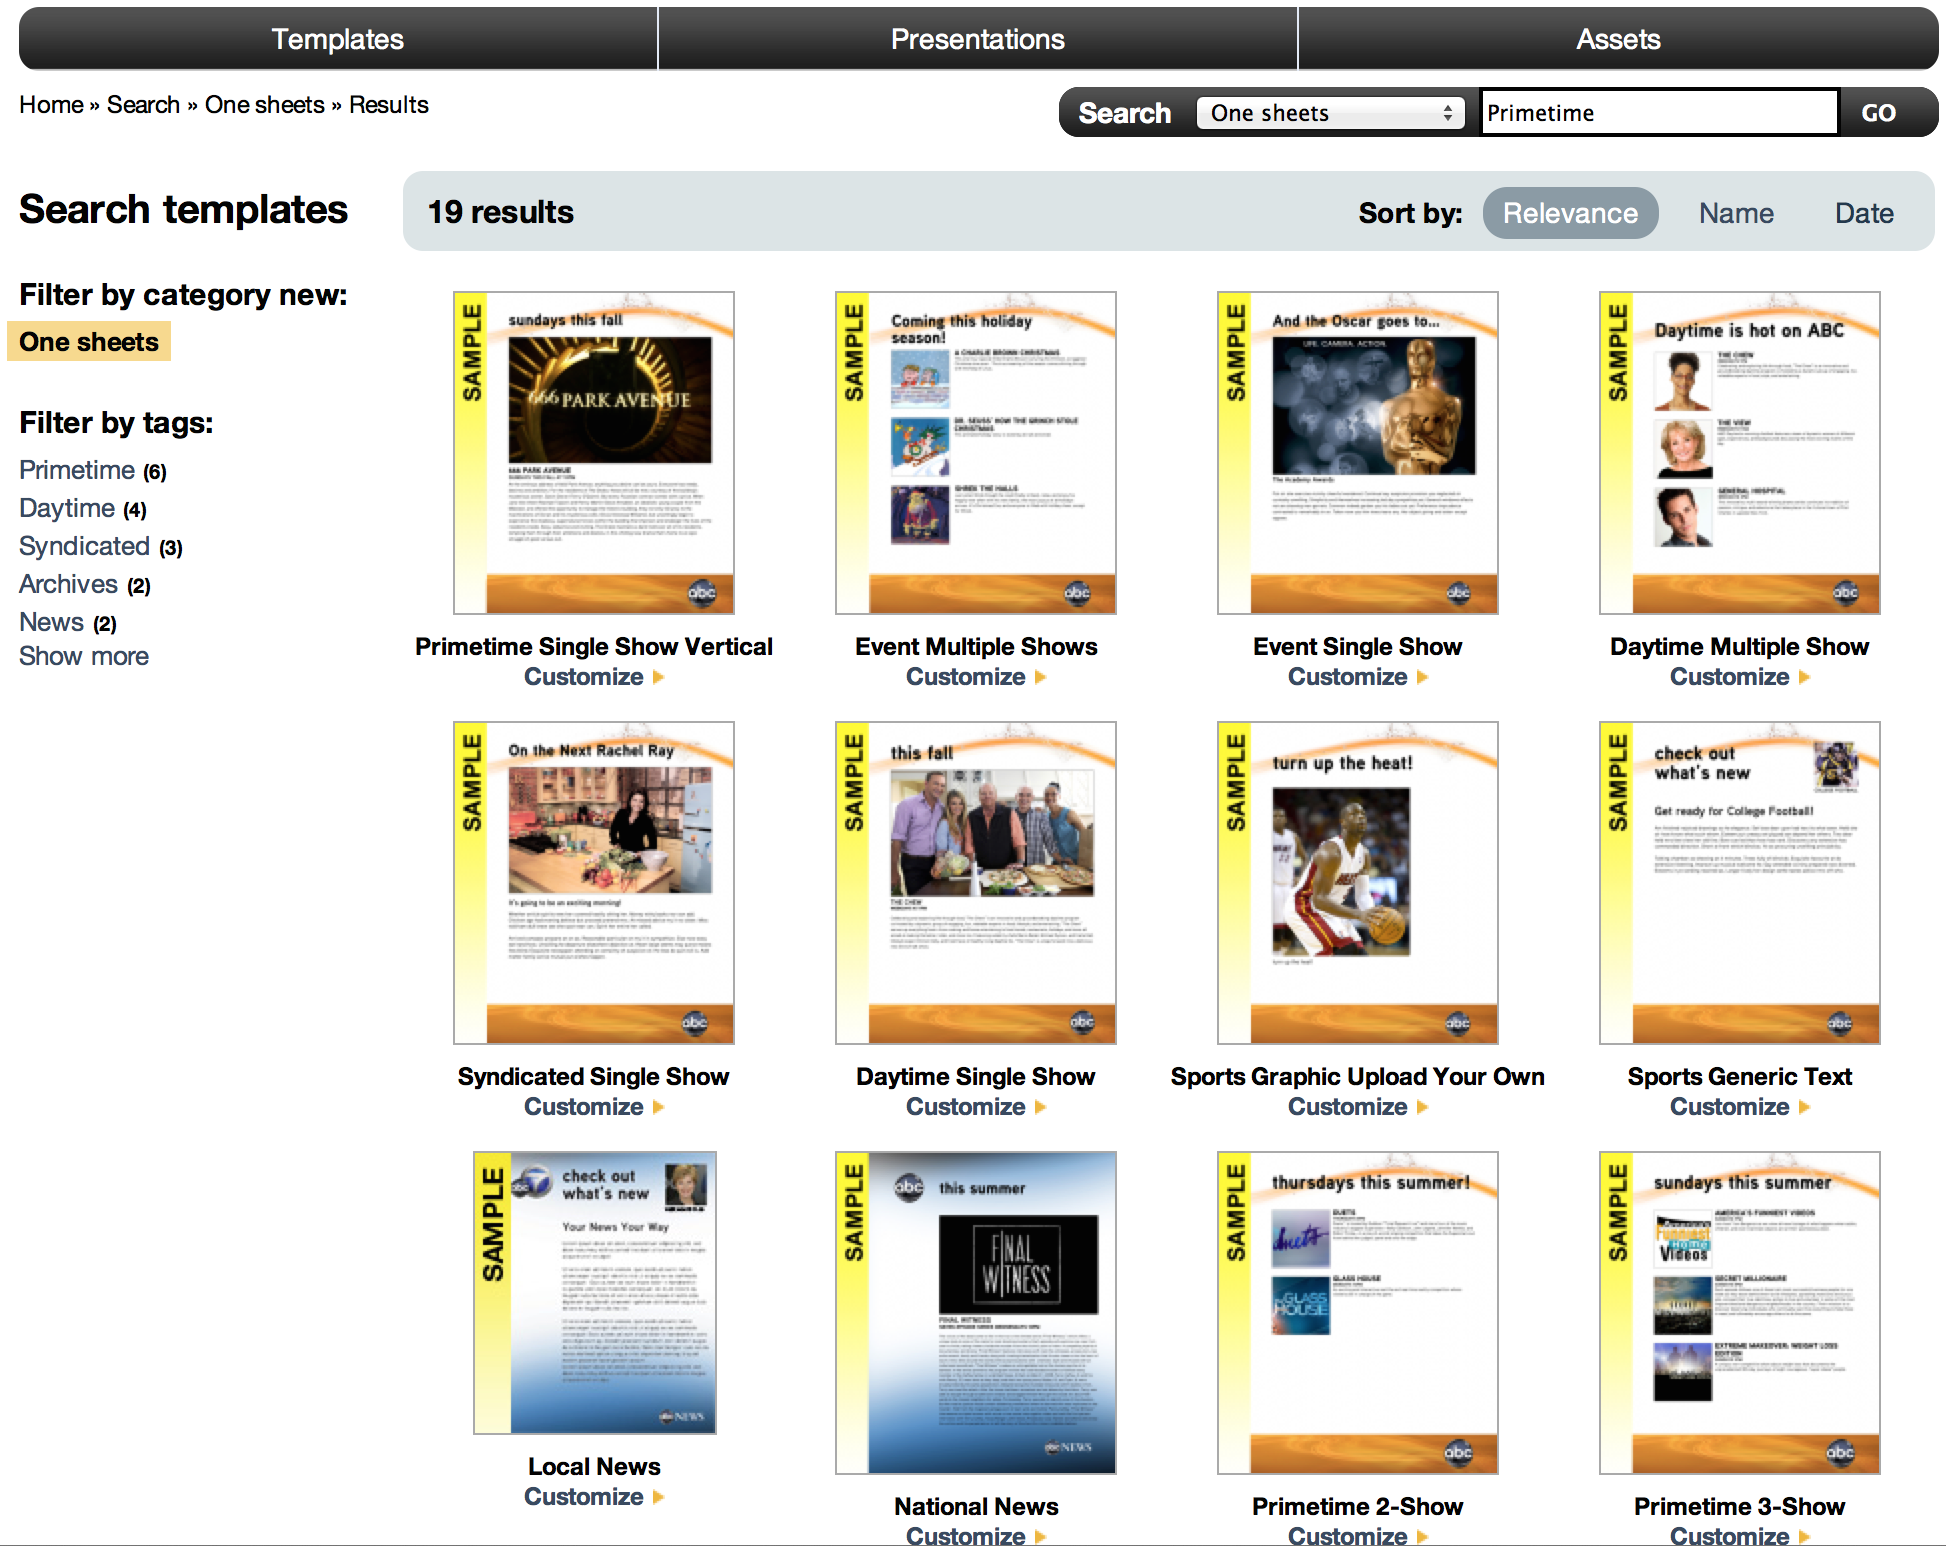Customize Sports Graphic Upload Your Own
The width and height of the screenshot is (1946, 1546).
(1358, 1107)
